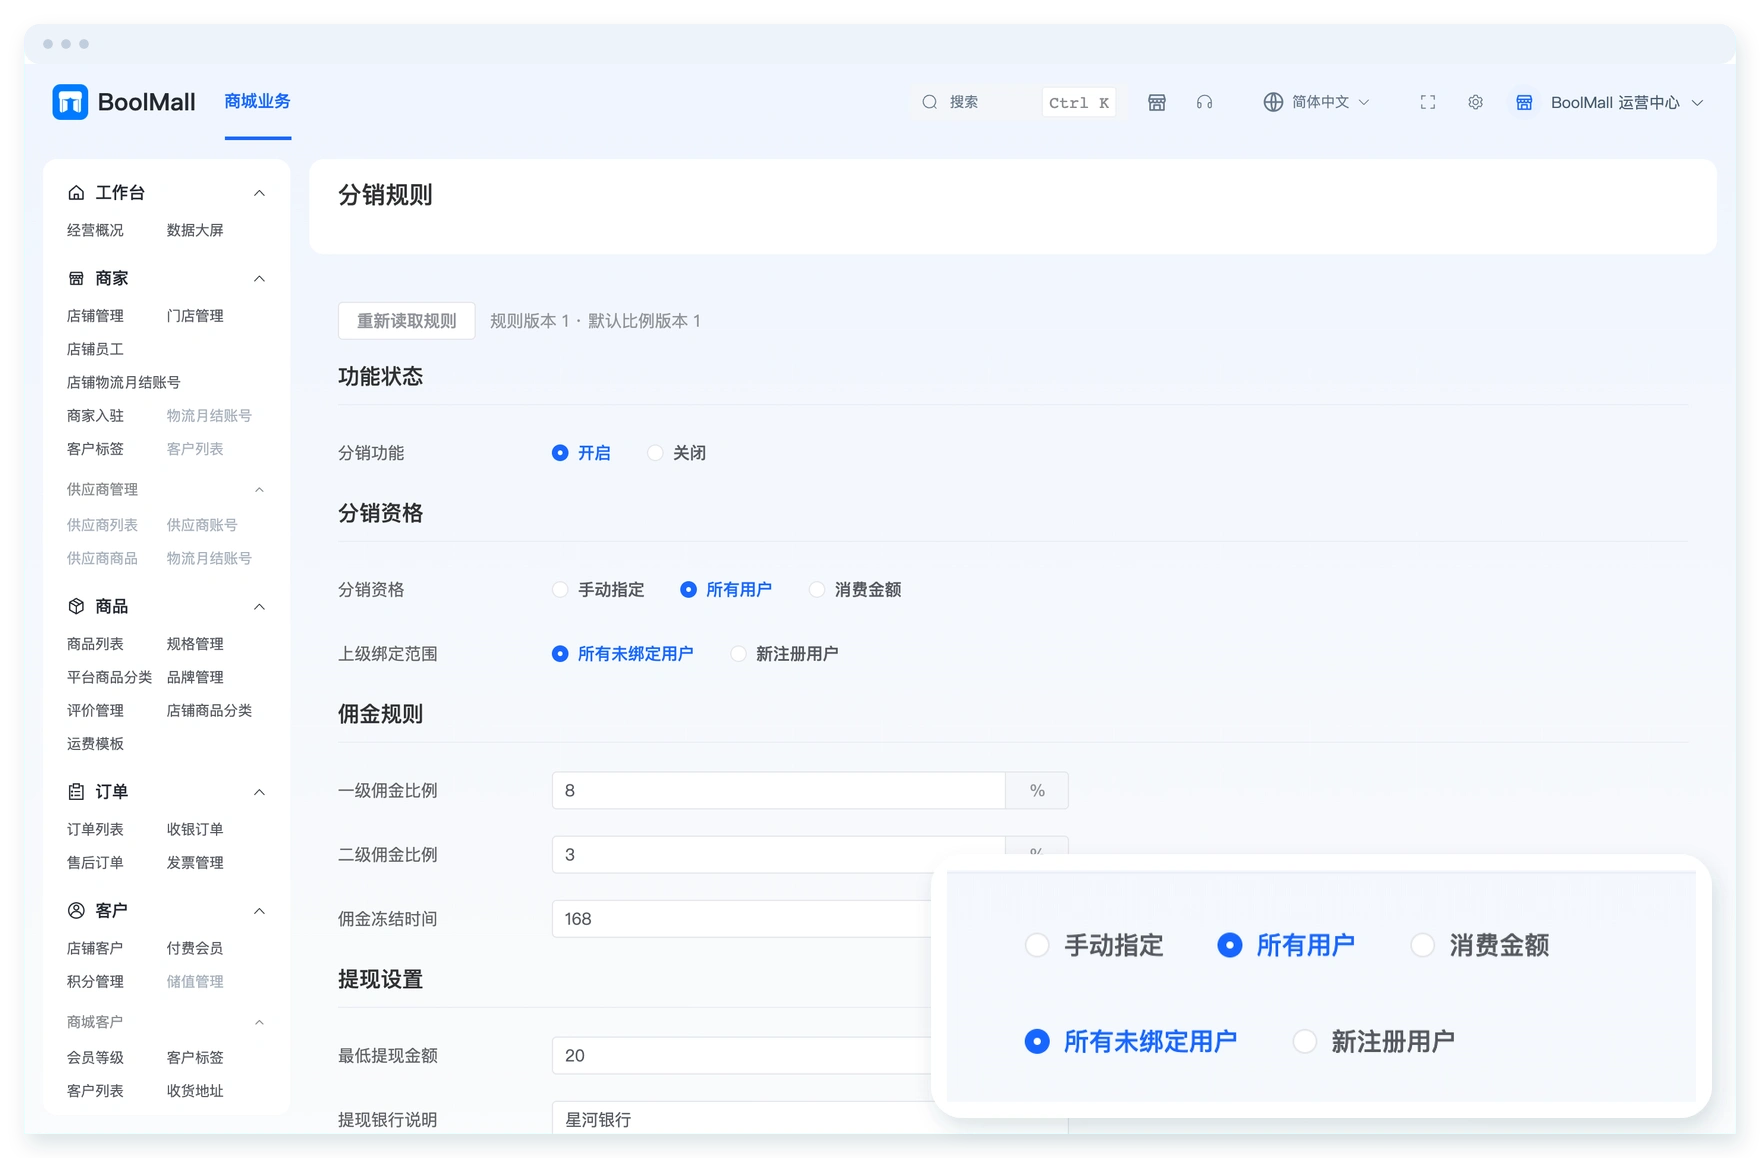
Task: Click the 重新读取规则 button
Action: pos(406,321)
